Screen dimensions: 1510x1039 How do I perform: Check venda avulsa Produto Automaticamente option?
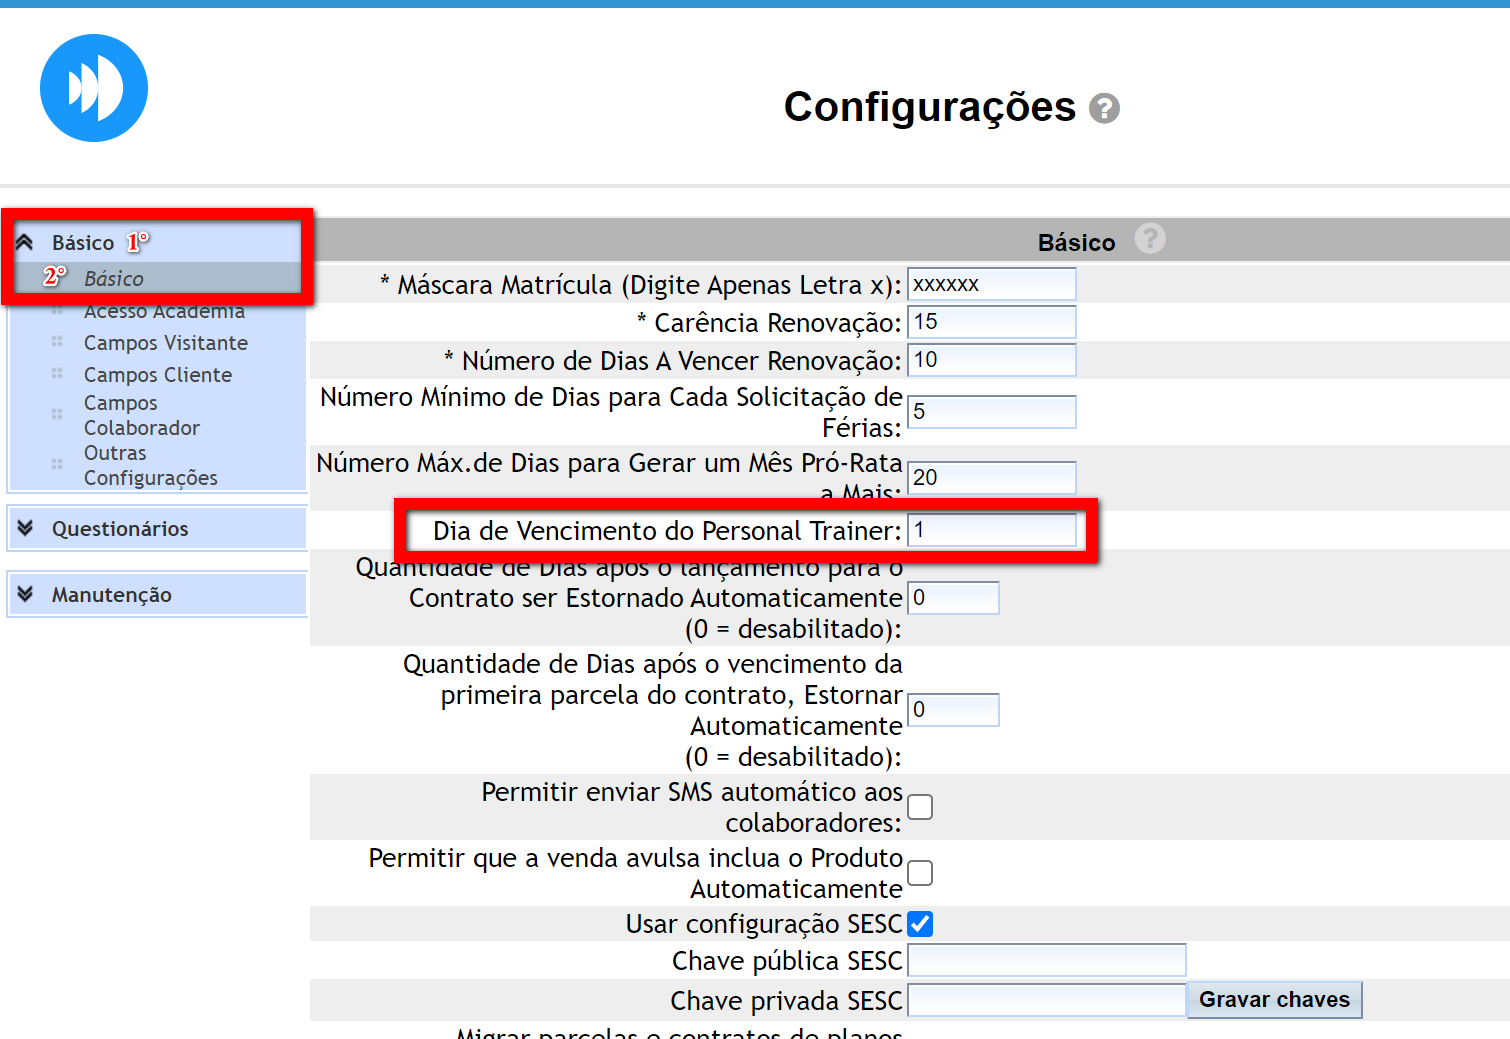click(920, 873)
